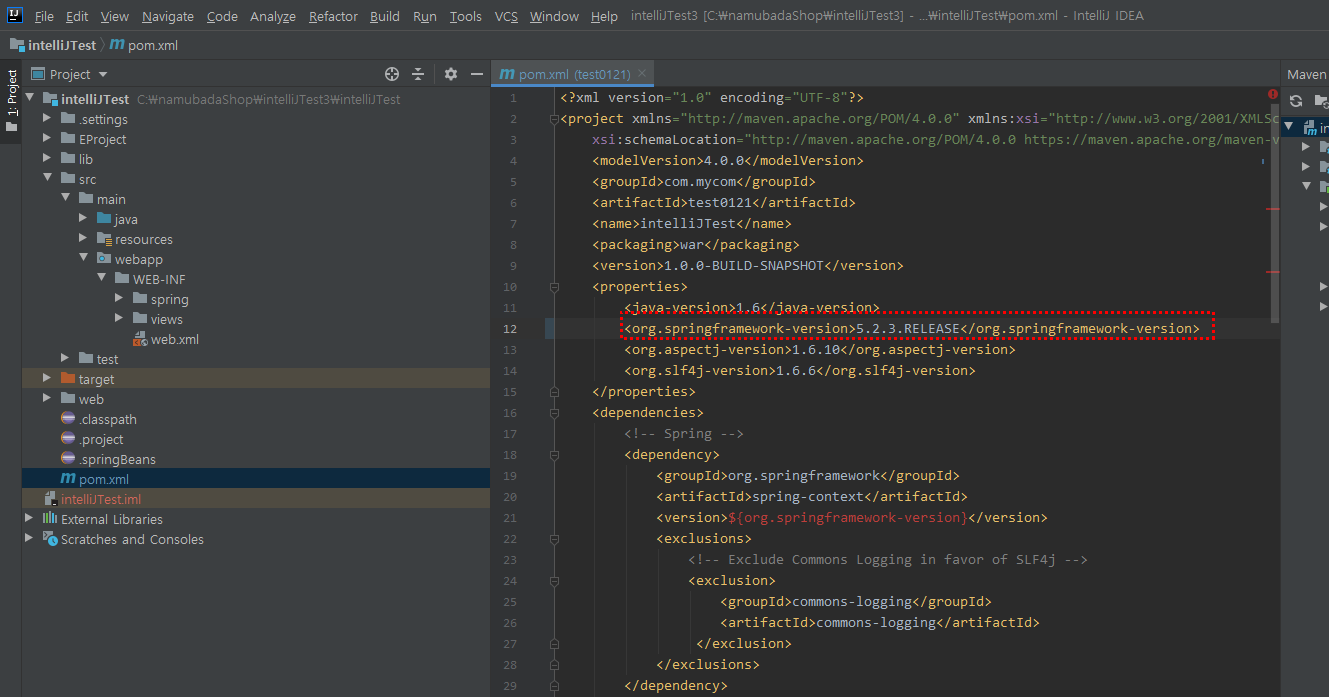
Task: Click the web folder icon
Action: pyautogui.click(x=68, y=399)
